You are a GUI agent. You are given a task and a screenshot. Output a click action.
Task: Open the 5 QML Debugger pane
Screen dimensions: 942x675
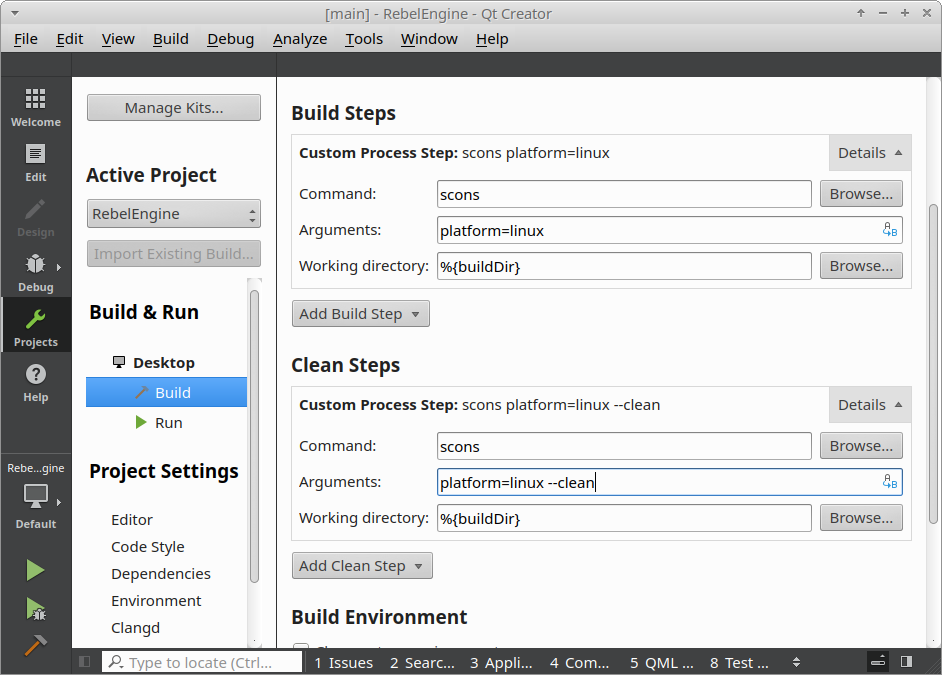click(661, 662)
